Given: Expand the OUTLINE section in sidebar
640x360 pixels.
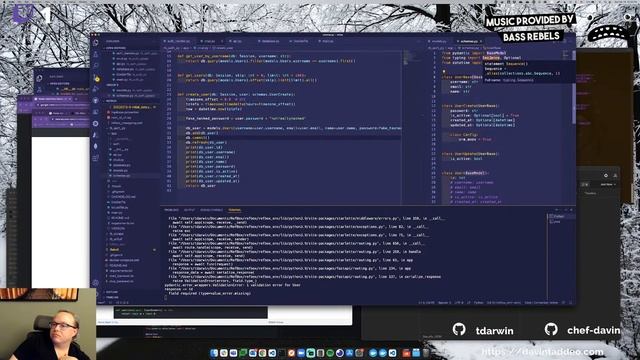Looking at the screenshot, I should [112, 292].
